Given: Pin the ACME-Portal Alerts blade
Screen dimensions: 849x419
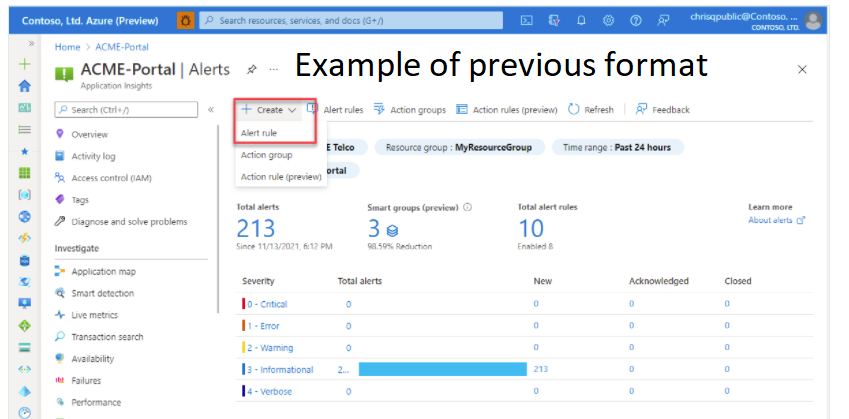Looking at the screenshot, I should coord(251,70).
